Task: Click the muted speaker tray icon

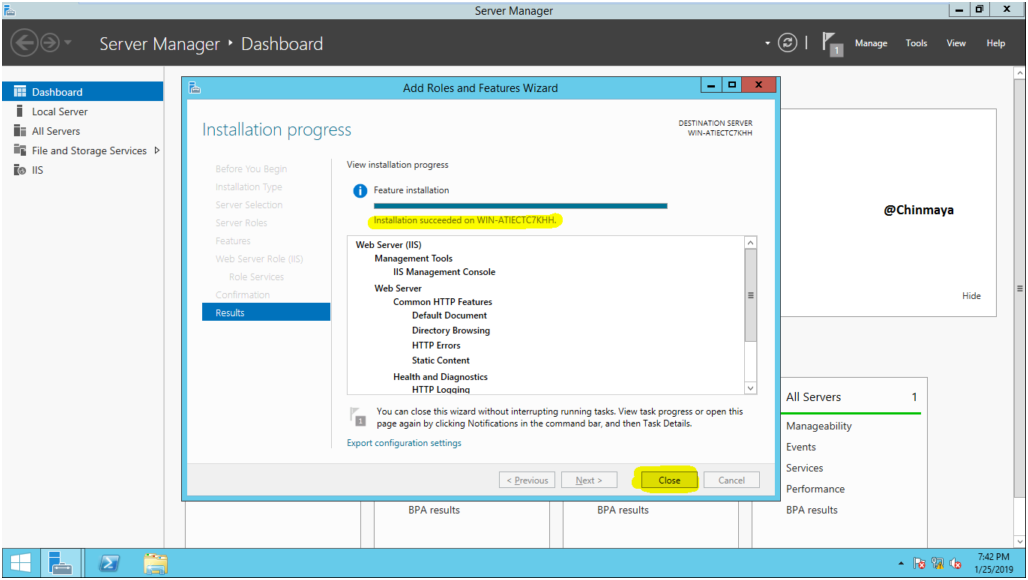Action: [x=955, y=564]
